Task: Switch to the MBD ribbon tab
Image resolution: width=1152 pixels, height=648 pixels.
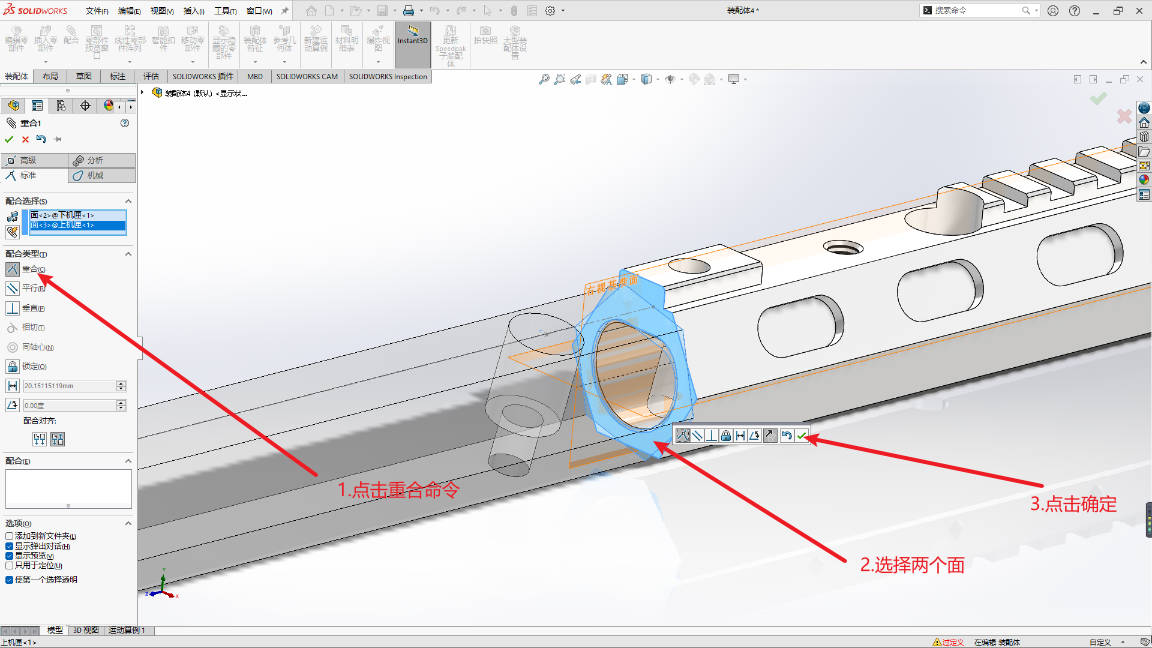Action: pyautogui.click(x=255, y=76)
